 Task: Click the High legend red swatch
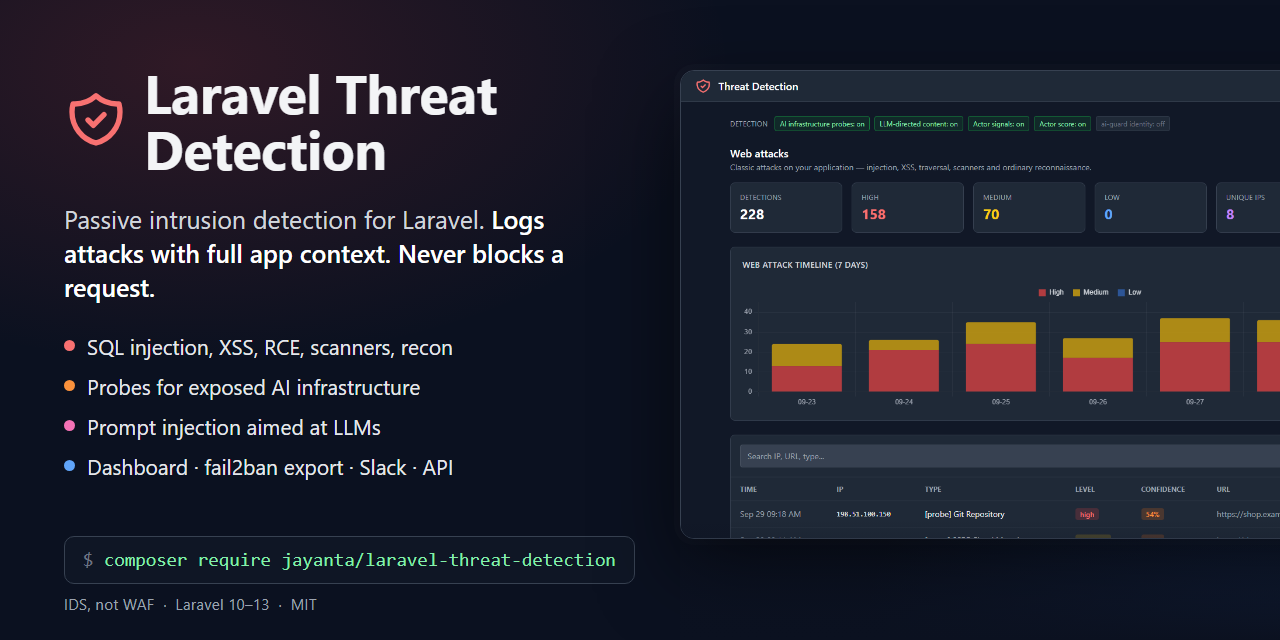click(x=1043, y=292)
